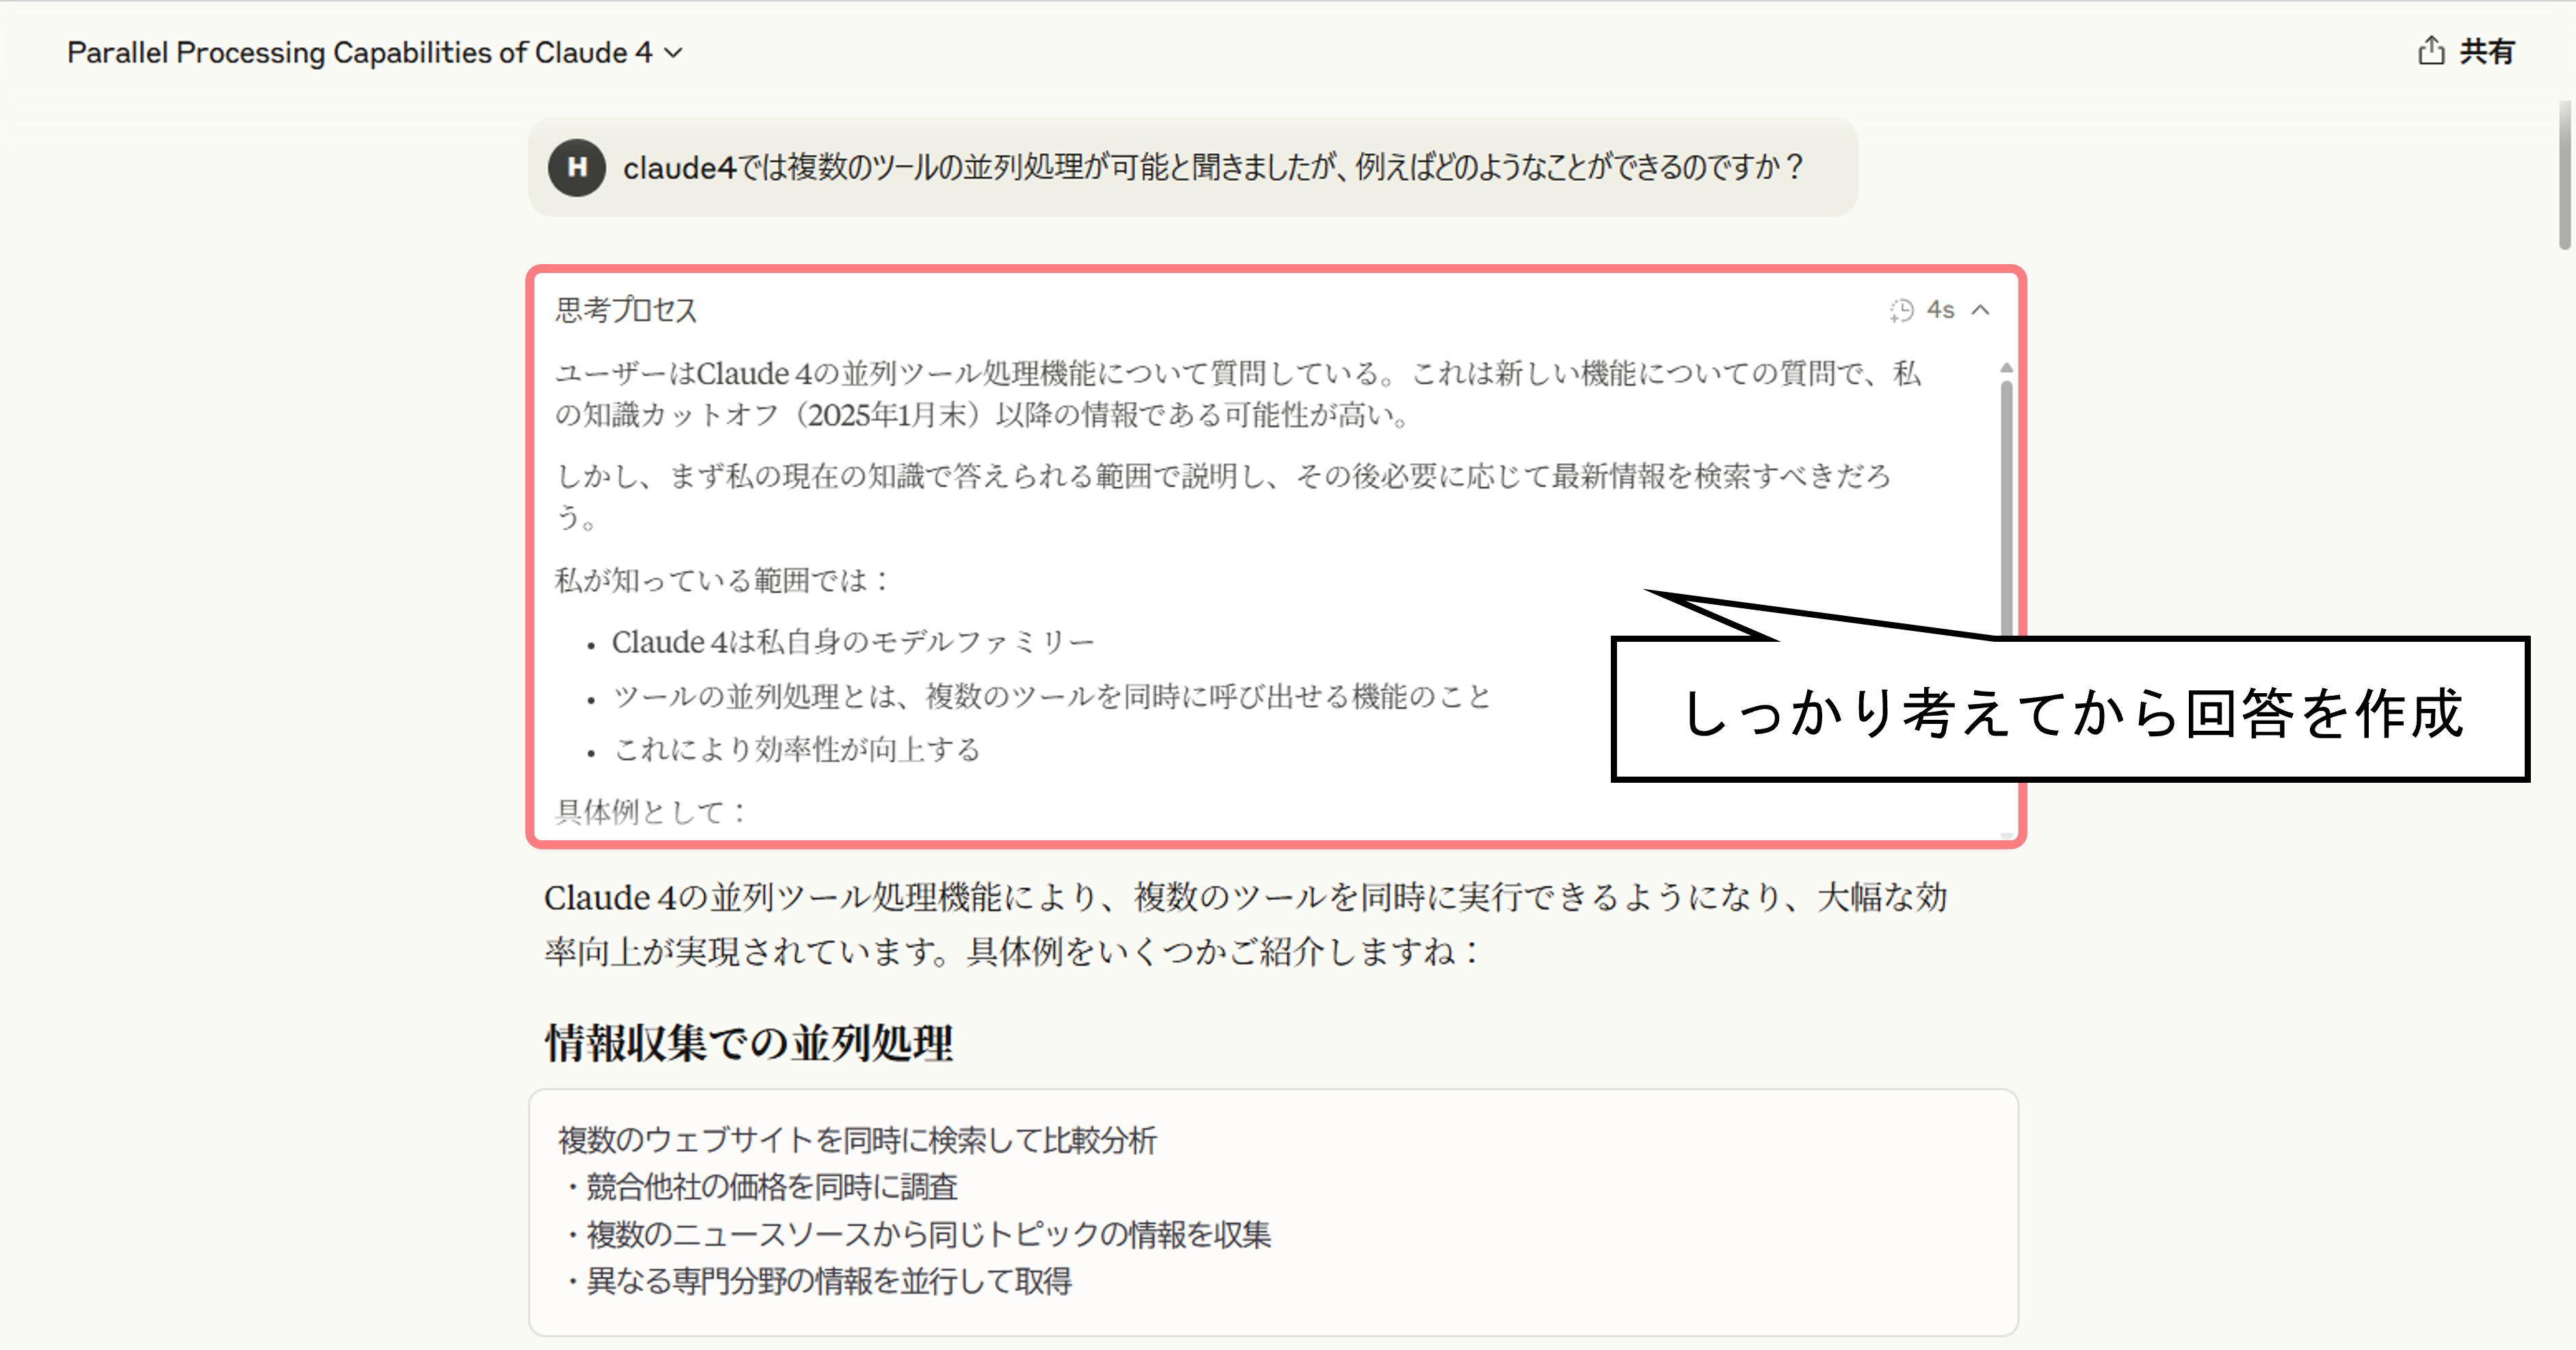Image resolution: width=2576 pixels, height=1350 pixels.
Task: Click the Claude 4は私自身のモデルファミリー bullet
Action: click(852, 642)
